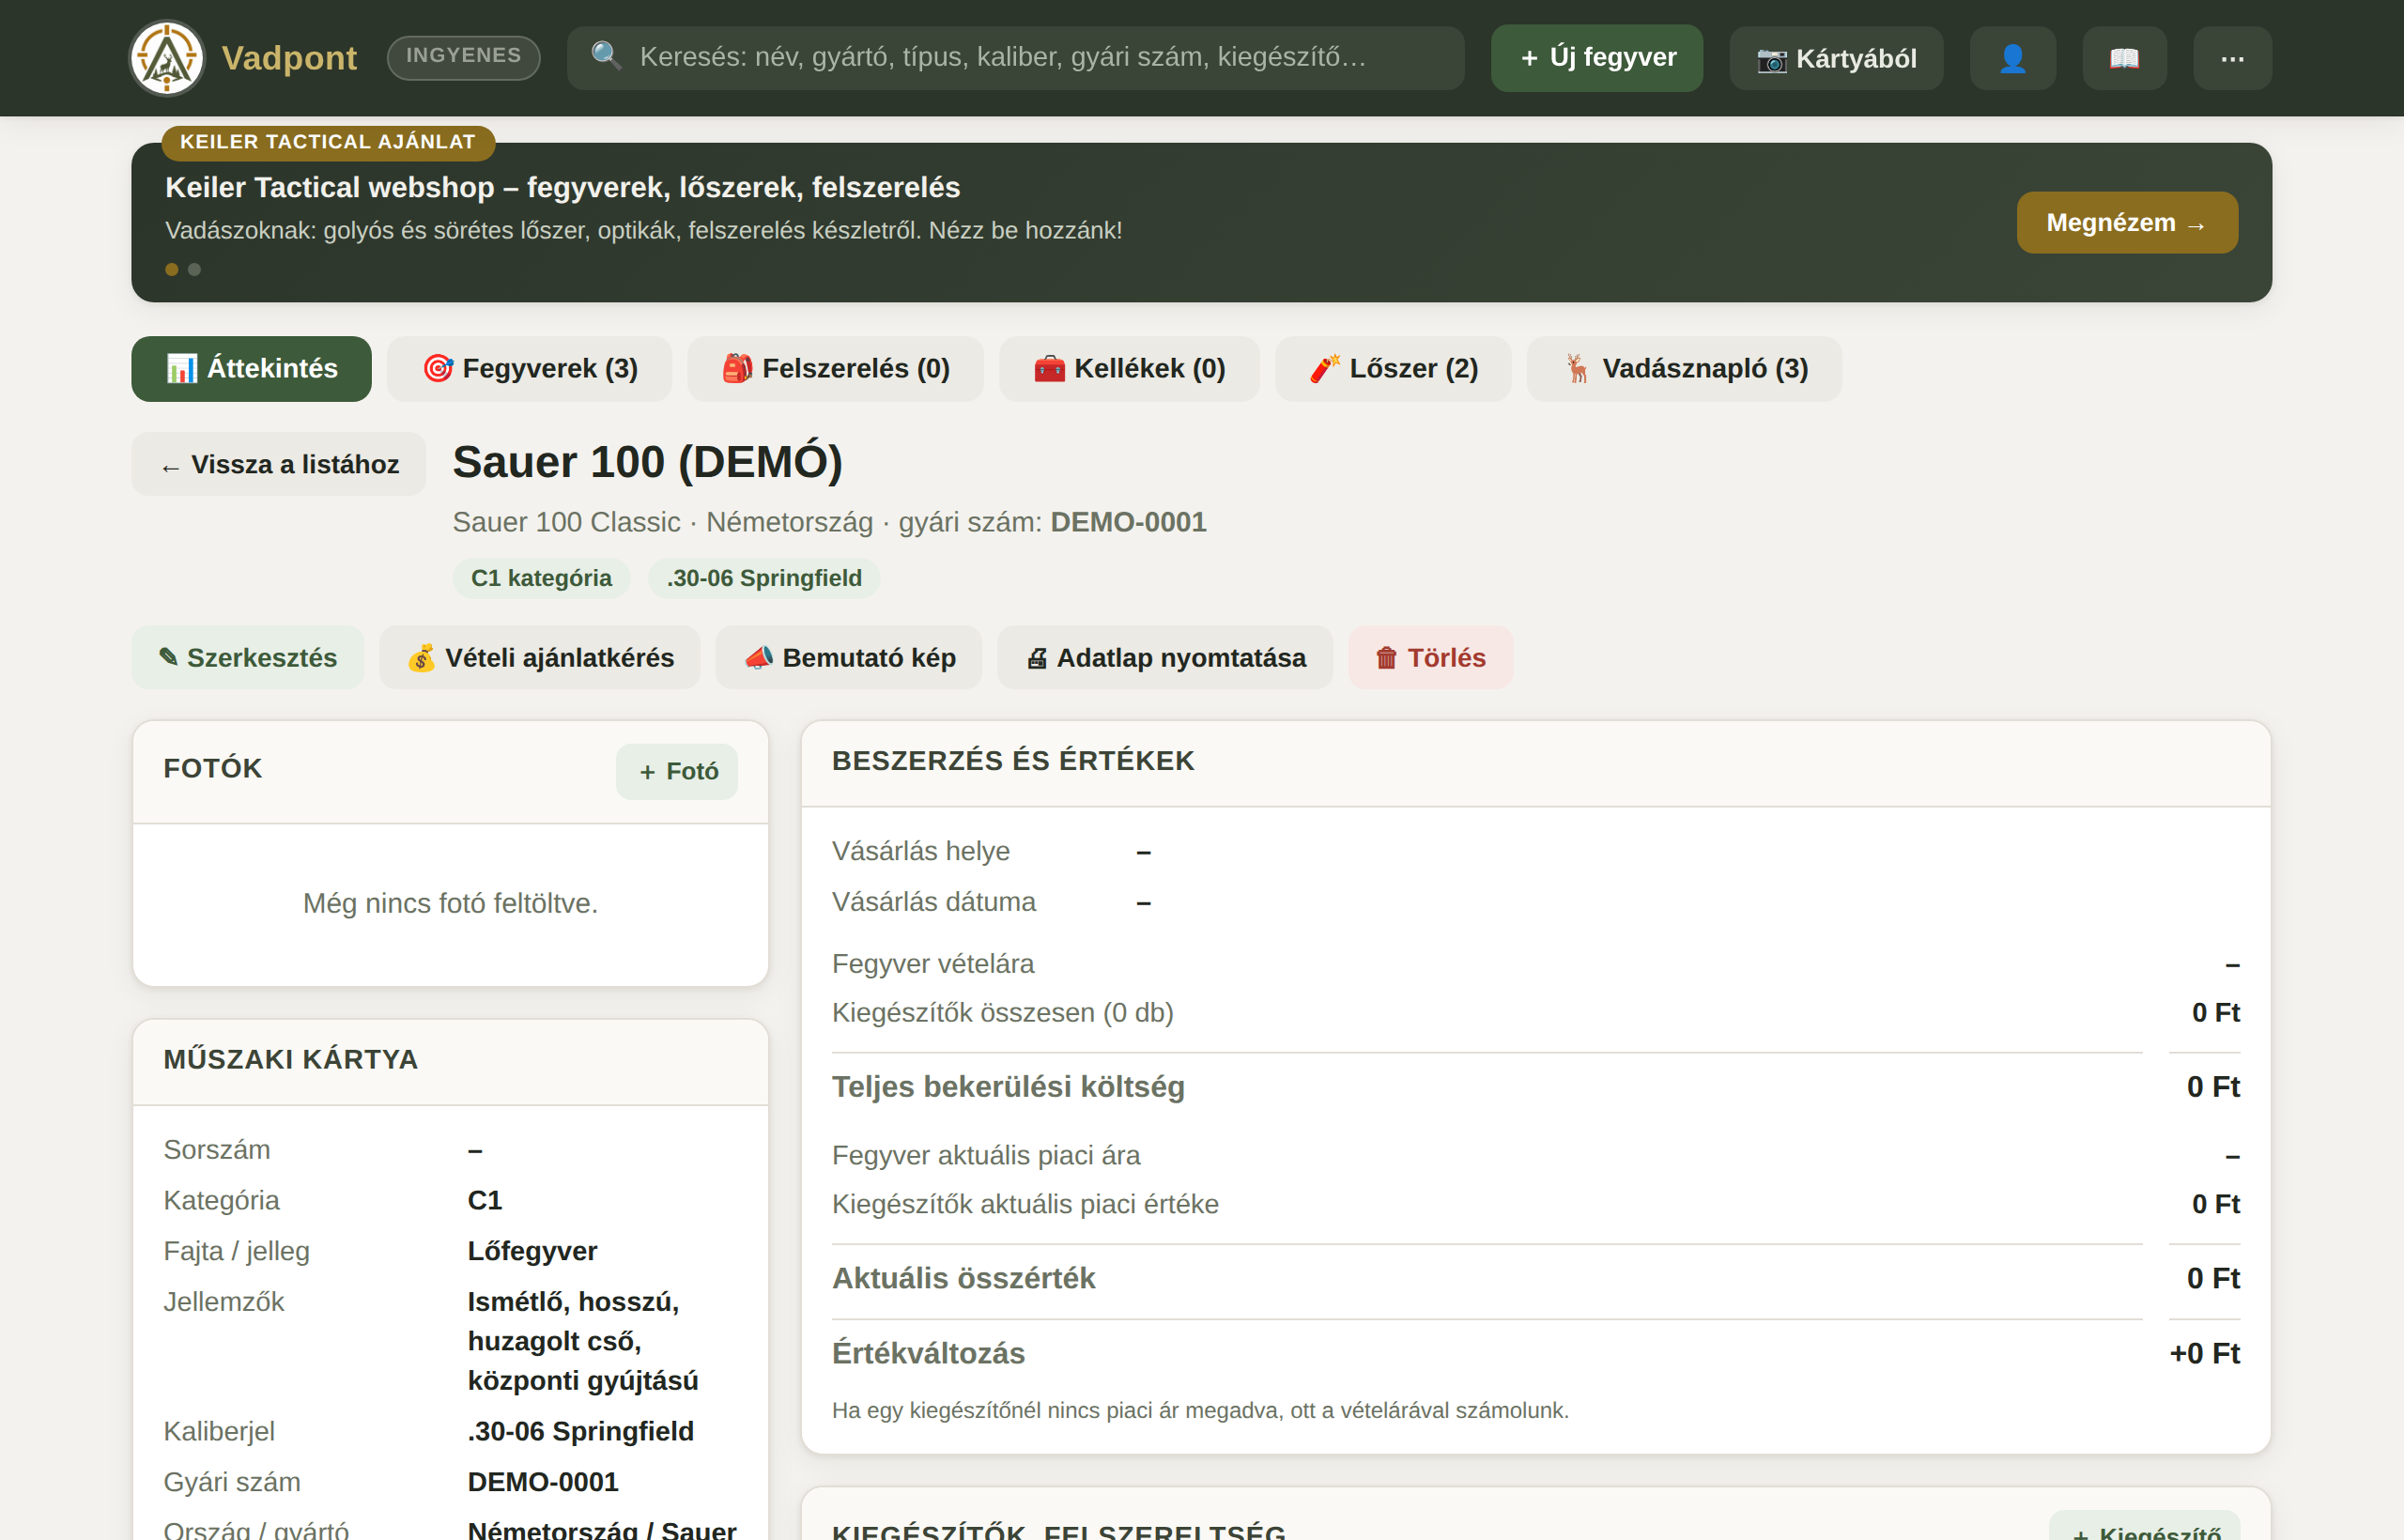Image resolution: width=2404 pixels, height=1540 pixels.
Task: Open the Kellékek (0) tab
Action: click(x=1129, y=369)
